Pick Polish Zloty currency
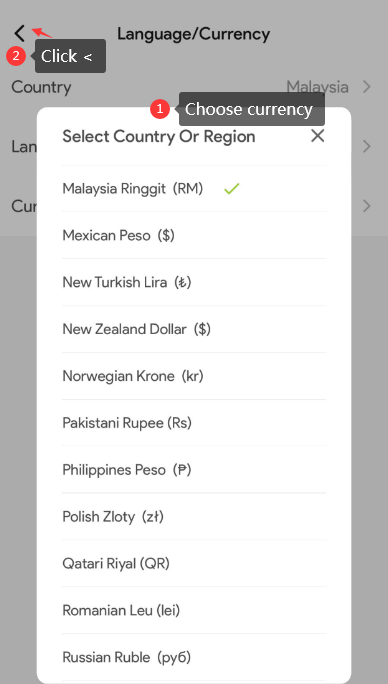 click(x=194, y=516)
